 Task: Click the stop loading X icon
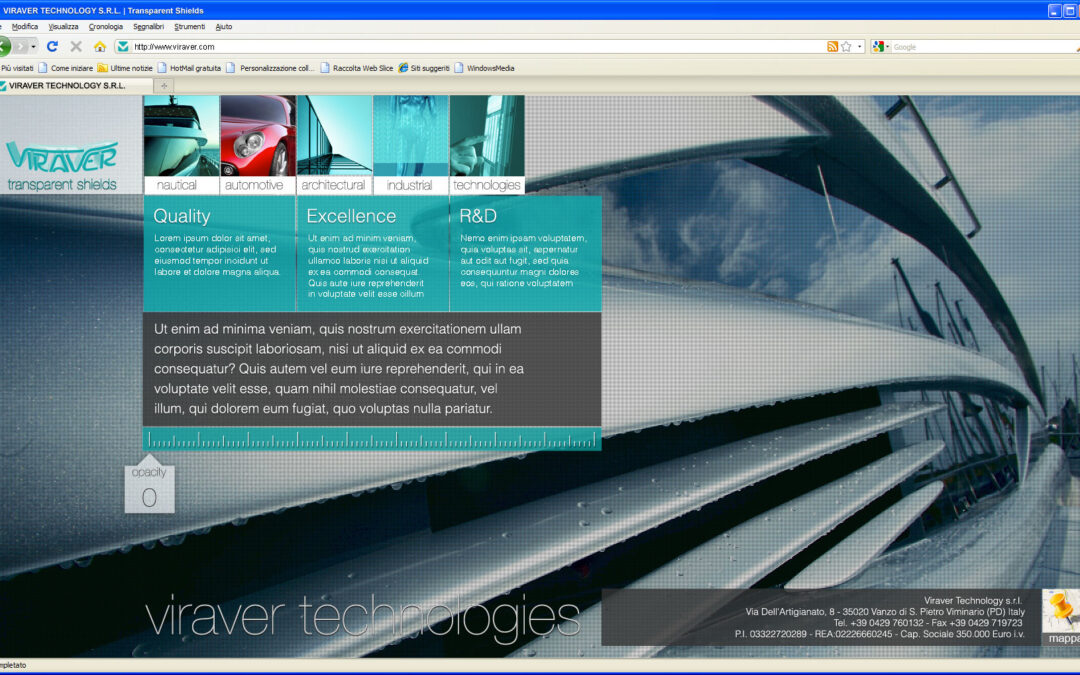(76, 47)
